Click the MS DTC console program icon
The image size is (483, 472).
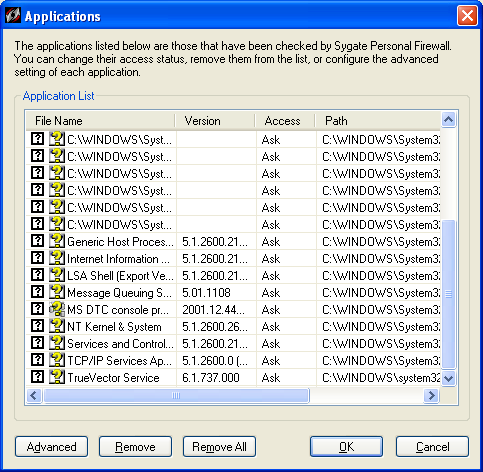tap(57, 309)
